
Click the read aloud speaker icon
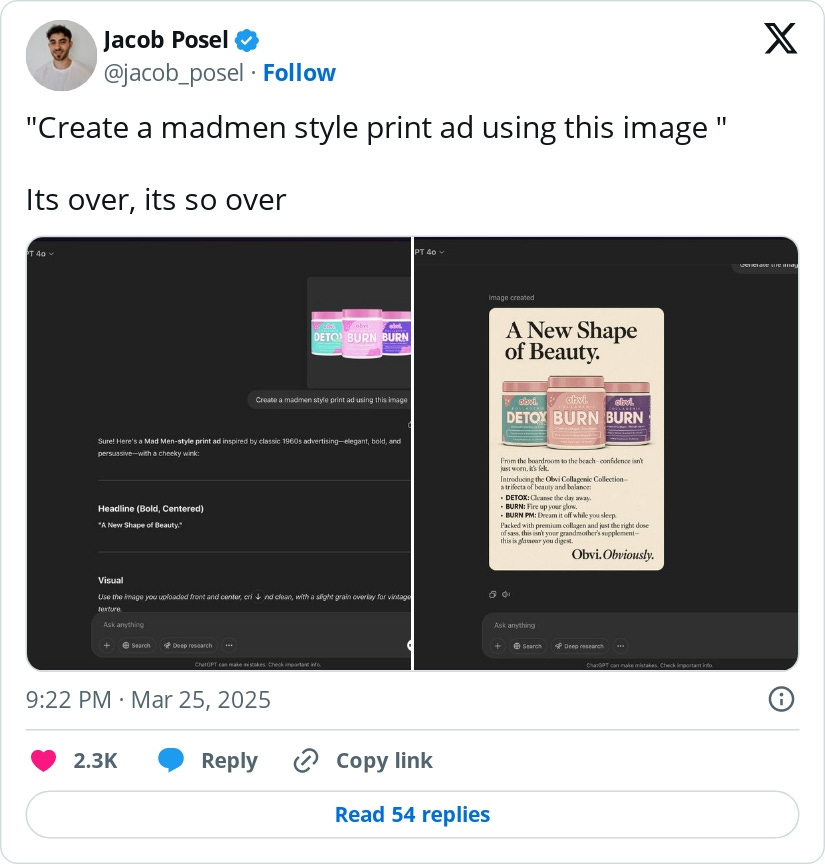click(506, 594)
